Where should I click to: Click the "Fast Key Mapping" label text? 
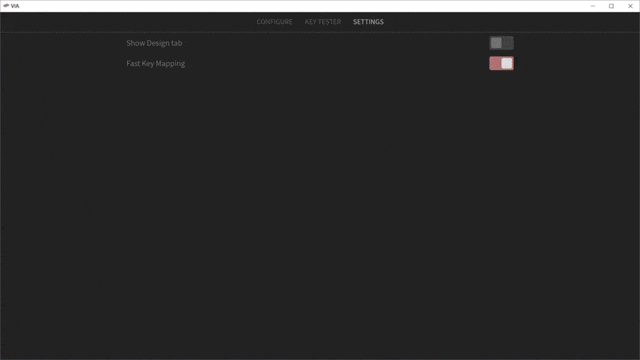click(x=156, y=64)
